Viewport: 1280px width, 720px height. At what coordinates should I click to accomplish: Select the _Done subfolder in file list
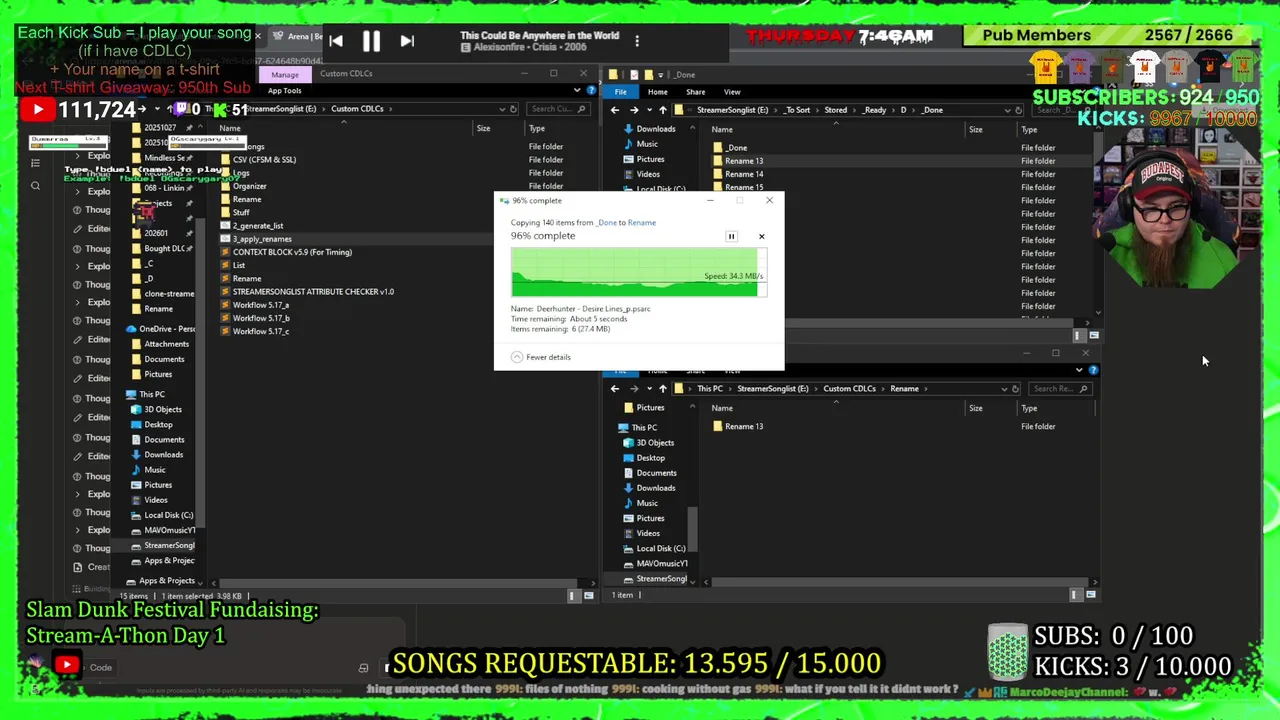735,148
